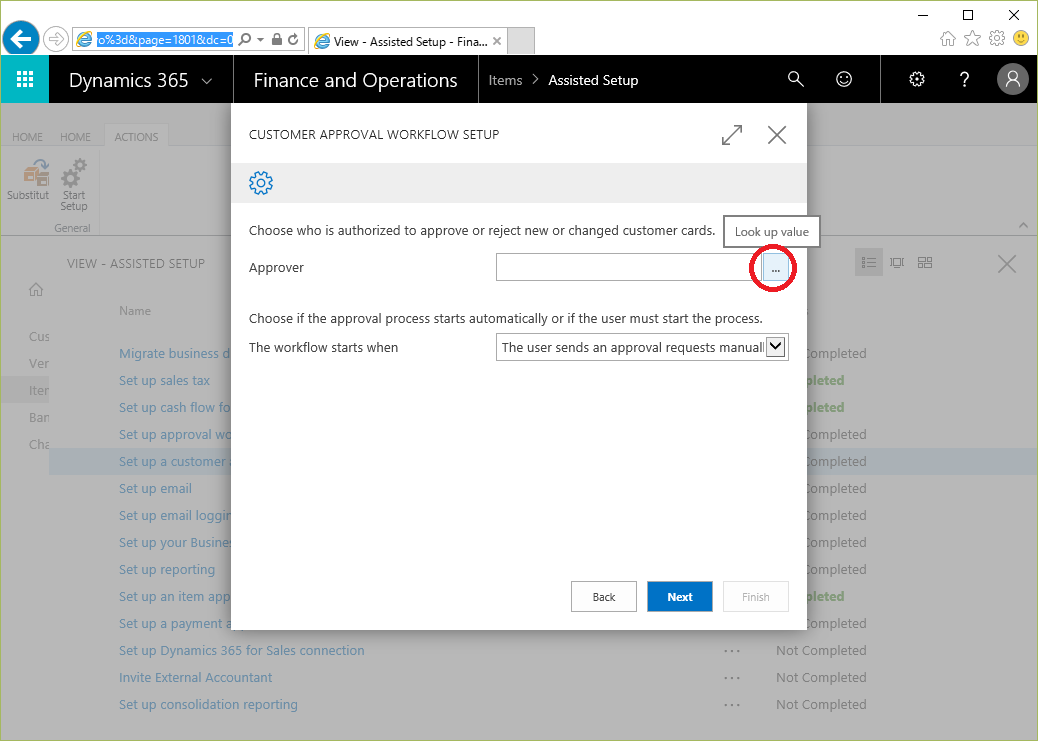The image size is (1038, 741).
Task: Click the browser smiley feedback icon
Action: tap(1021, 38)
